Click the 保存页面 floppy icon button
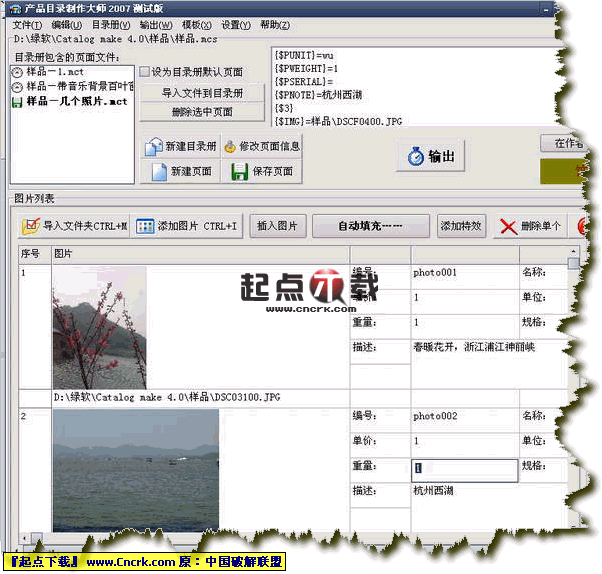 pyautogui.click(x=262, y=171)
